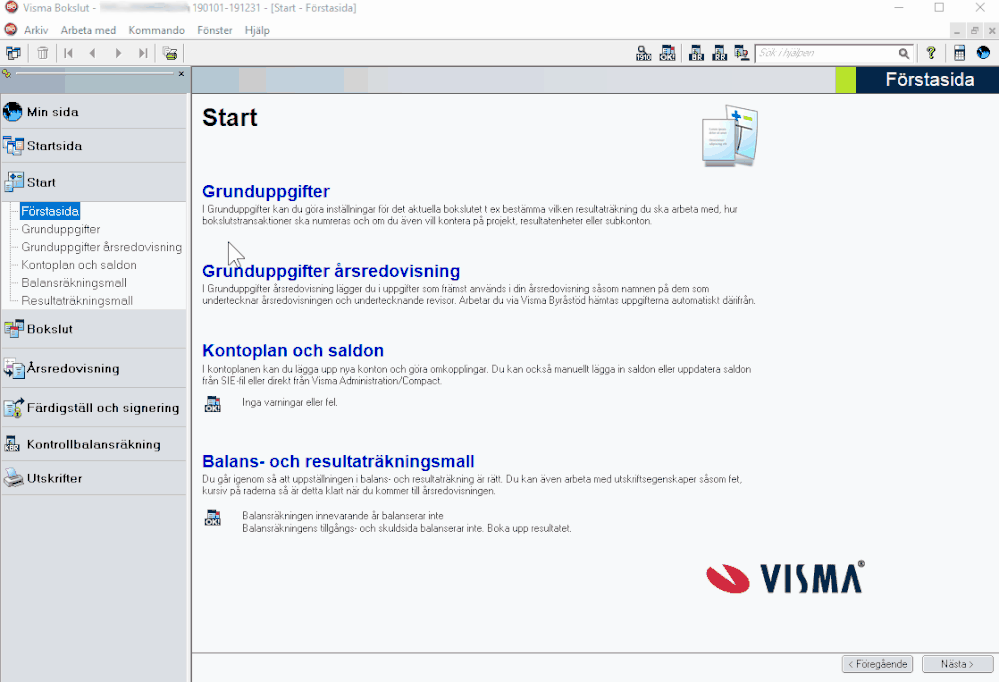
Task: Click the Nästa button
Action: (957, 664)
